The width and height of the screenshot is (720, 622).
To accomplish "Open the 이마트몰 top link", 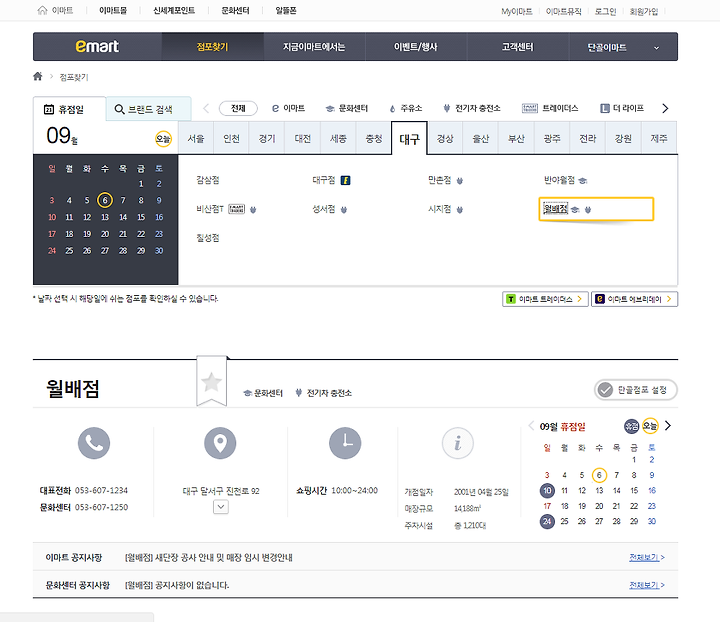I will (x=113, y=11).
